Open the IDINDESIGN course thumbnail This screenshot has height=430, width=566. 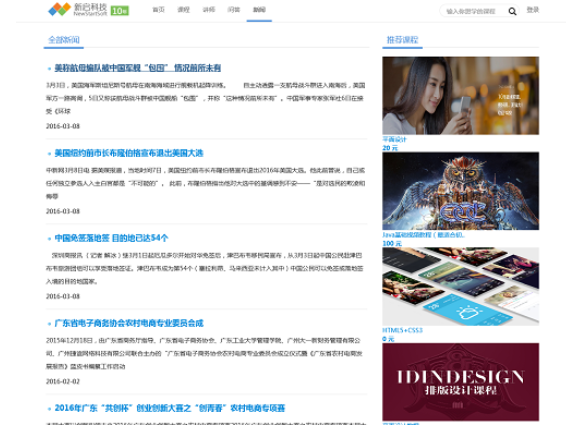pyautogui.click(x=461, y=382)
